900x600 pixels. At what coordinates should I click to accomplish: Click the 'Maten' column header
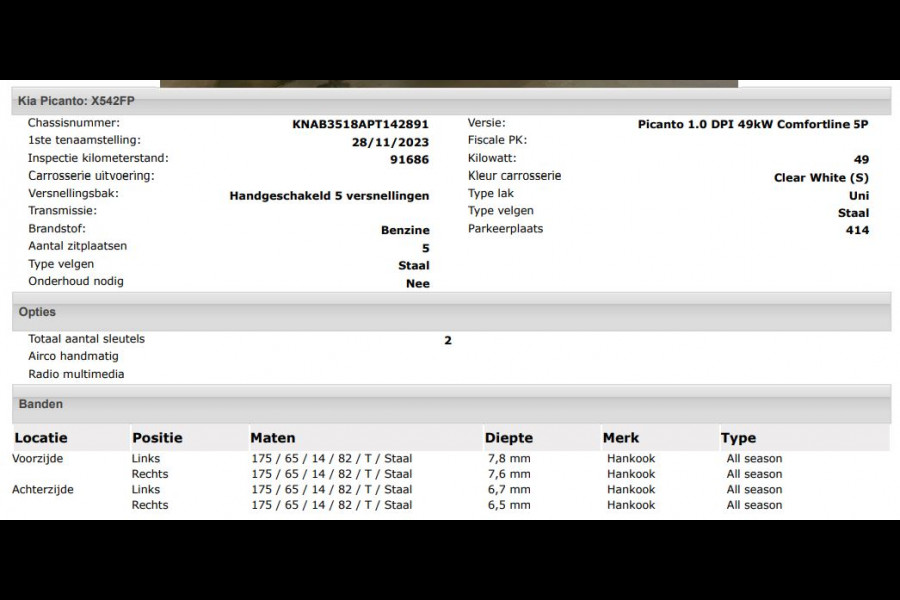pyautogui.click(x=273, y=438)
